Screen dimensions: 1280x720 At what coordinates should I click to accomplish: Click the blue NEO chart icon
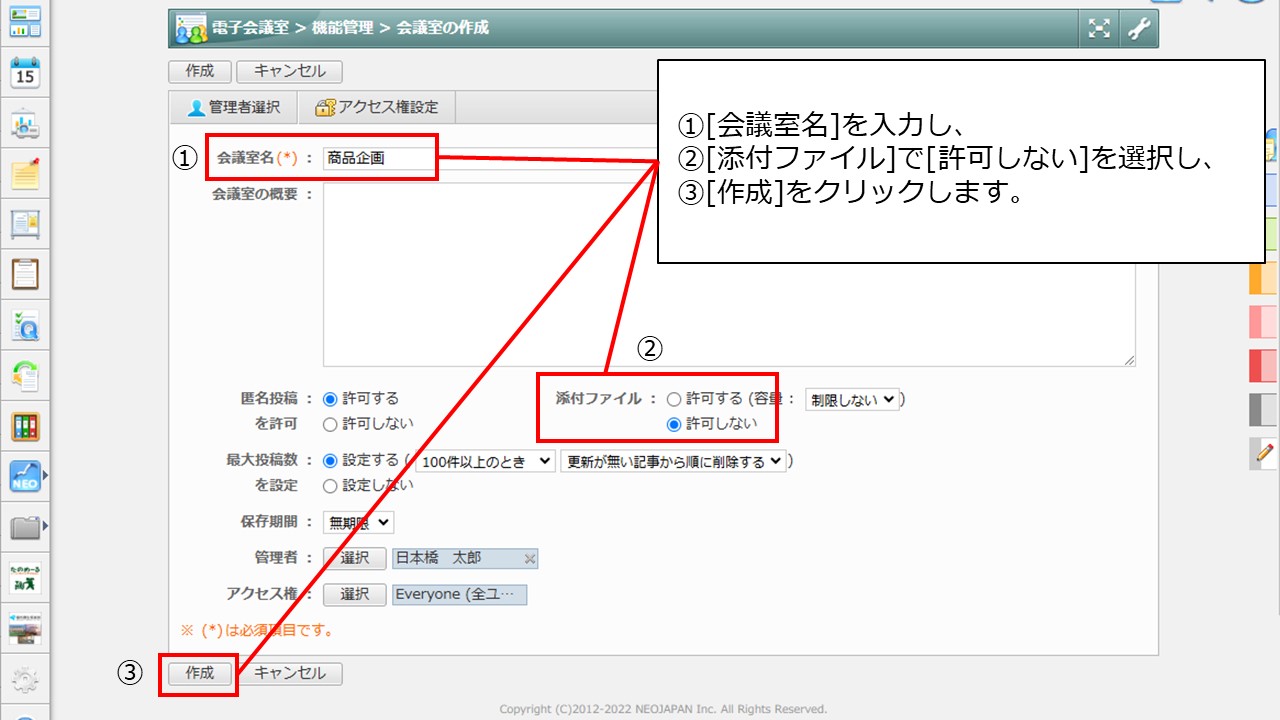[x=25, y=476]
